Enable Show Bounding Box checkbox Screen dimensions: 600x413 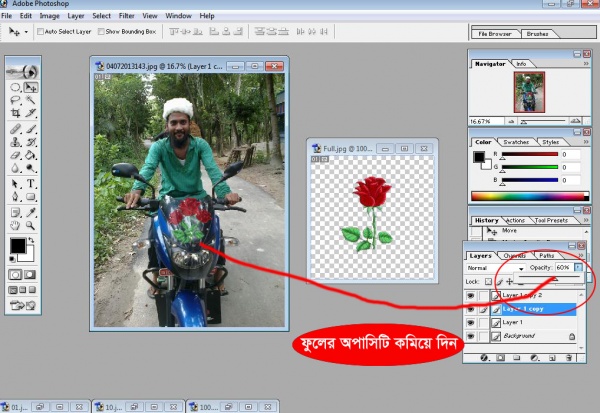101,31
